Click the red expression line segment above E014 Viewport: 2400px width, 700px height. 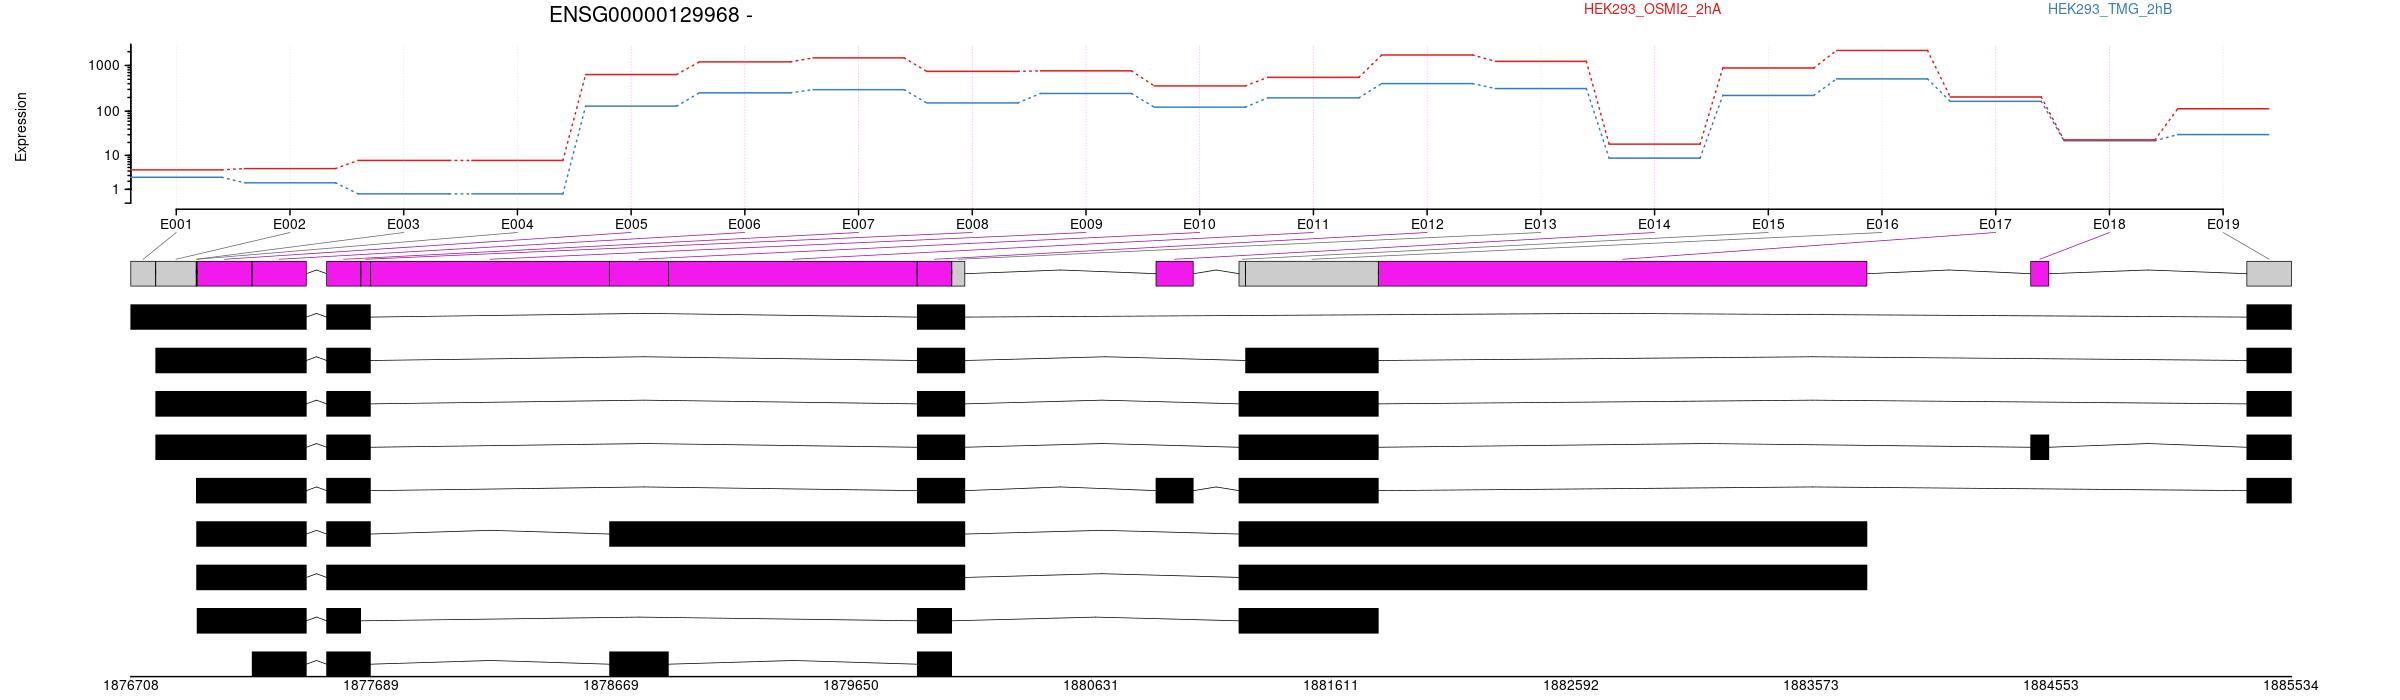[1654, 144]
